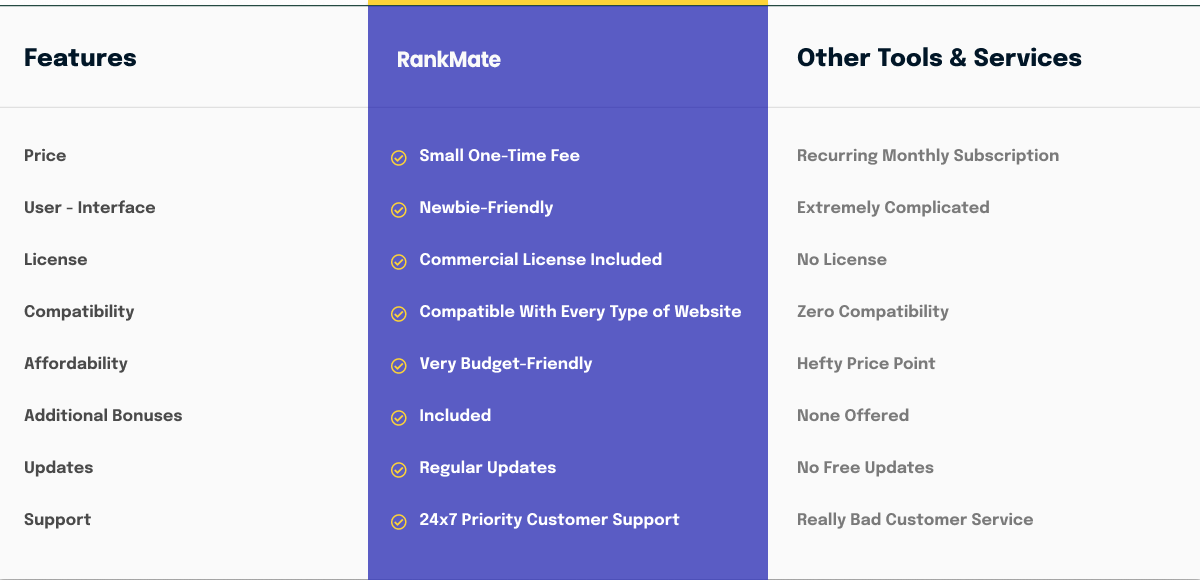
Task: Select the Features column heading
Action: click(80, 57)
